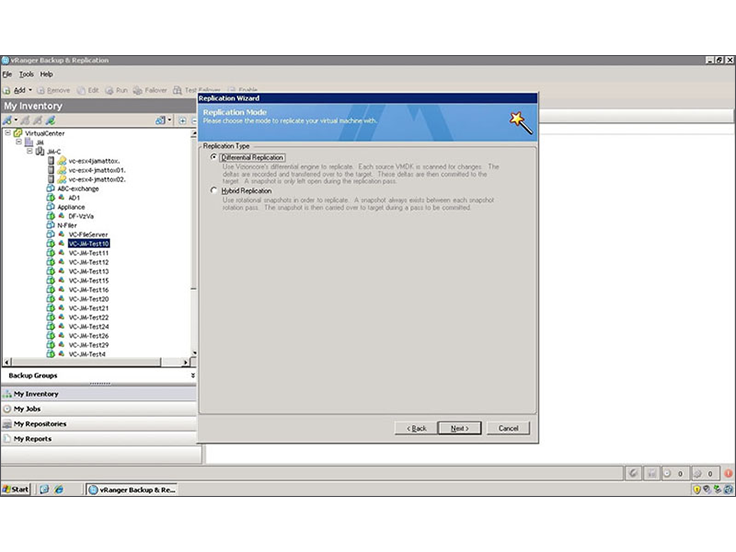736x552 pixels.
Task: Click the Edit toolbar button
Action: point(88,90)
